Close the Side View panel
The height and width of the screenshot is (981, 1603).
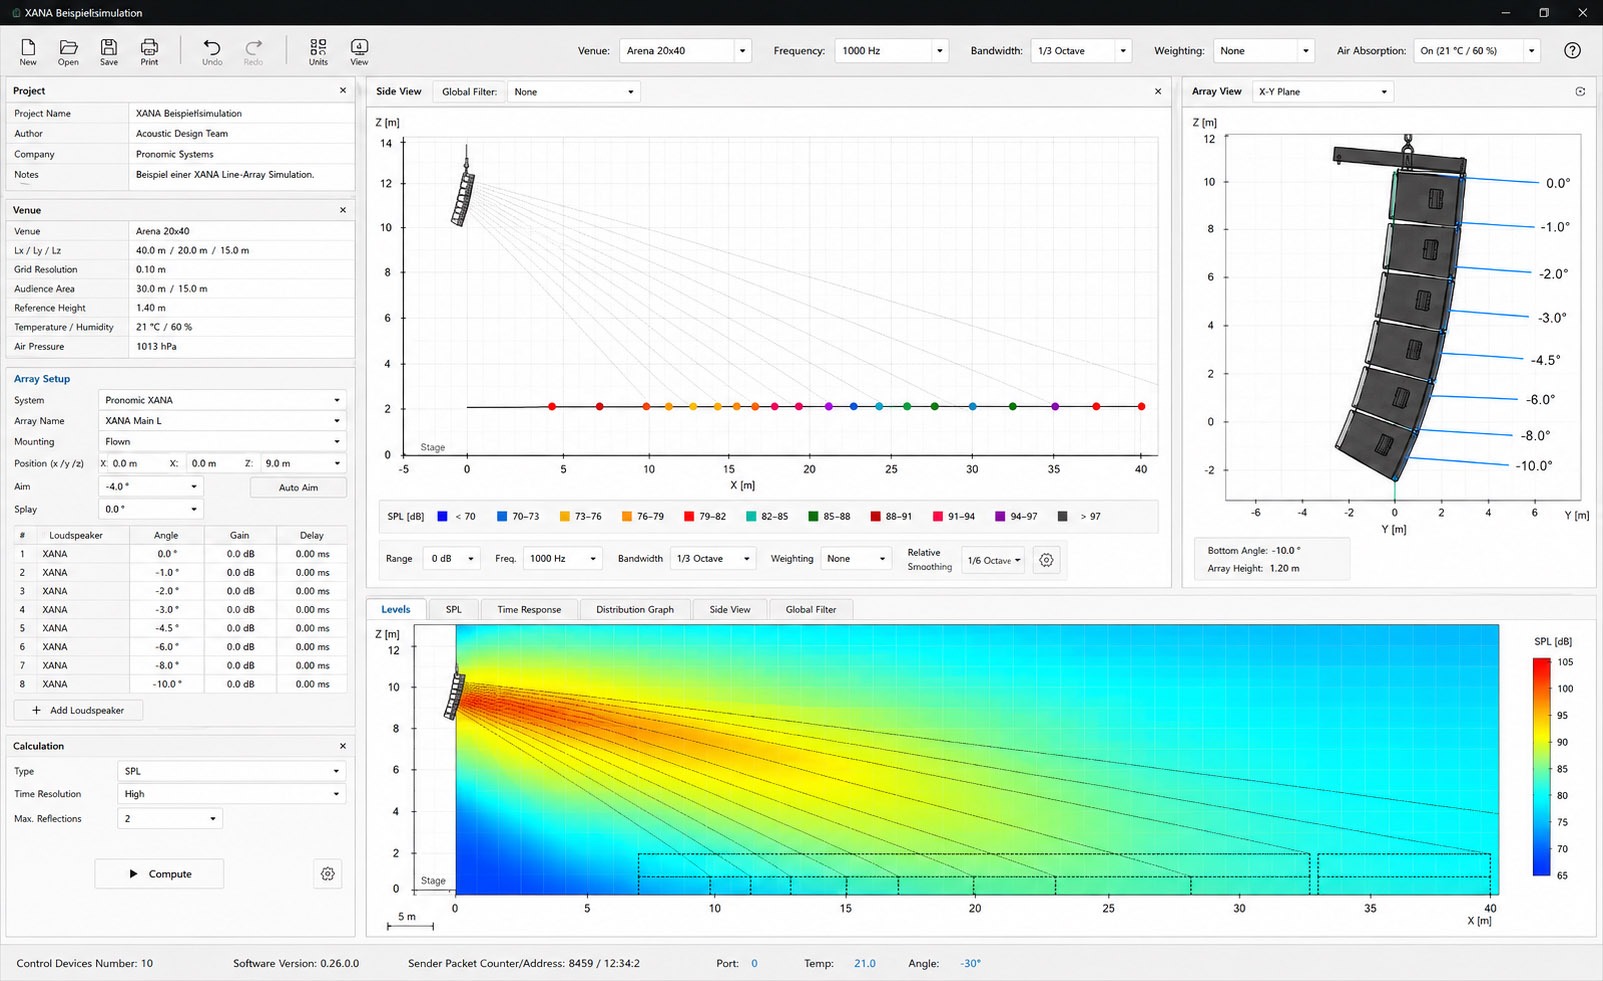[1158, 92]
